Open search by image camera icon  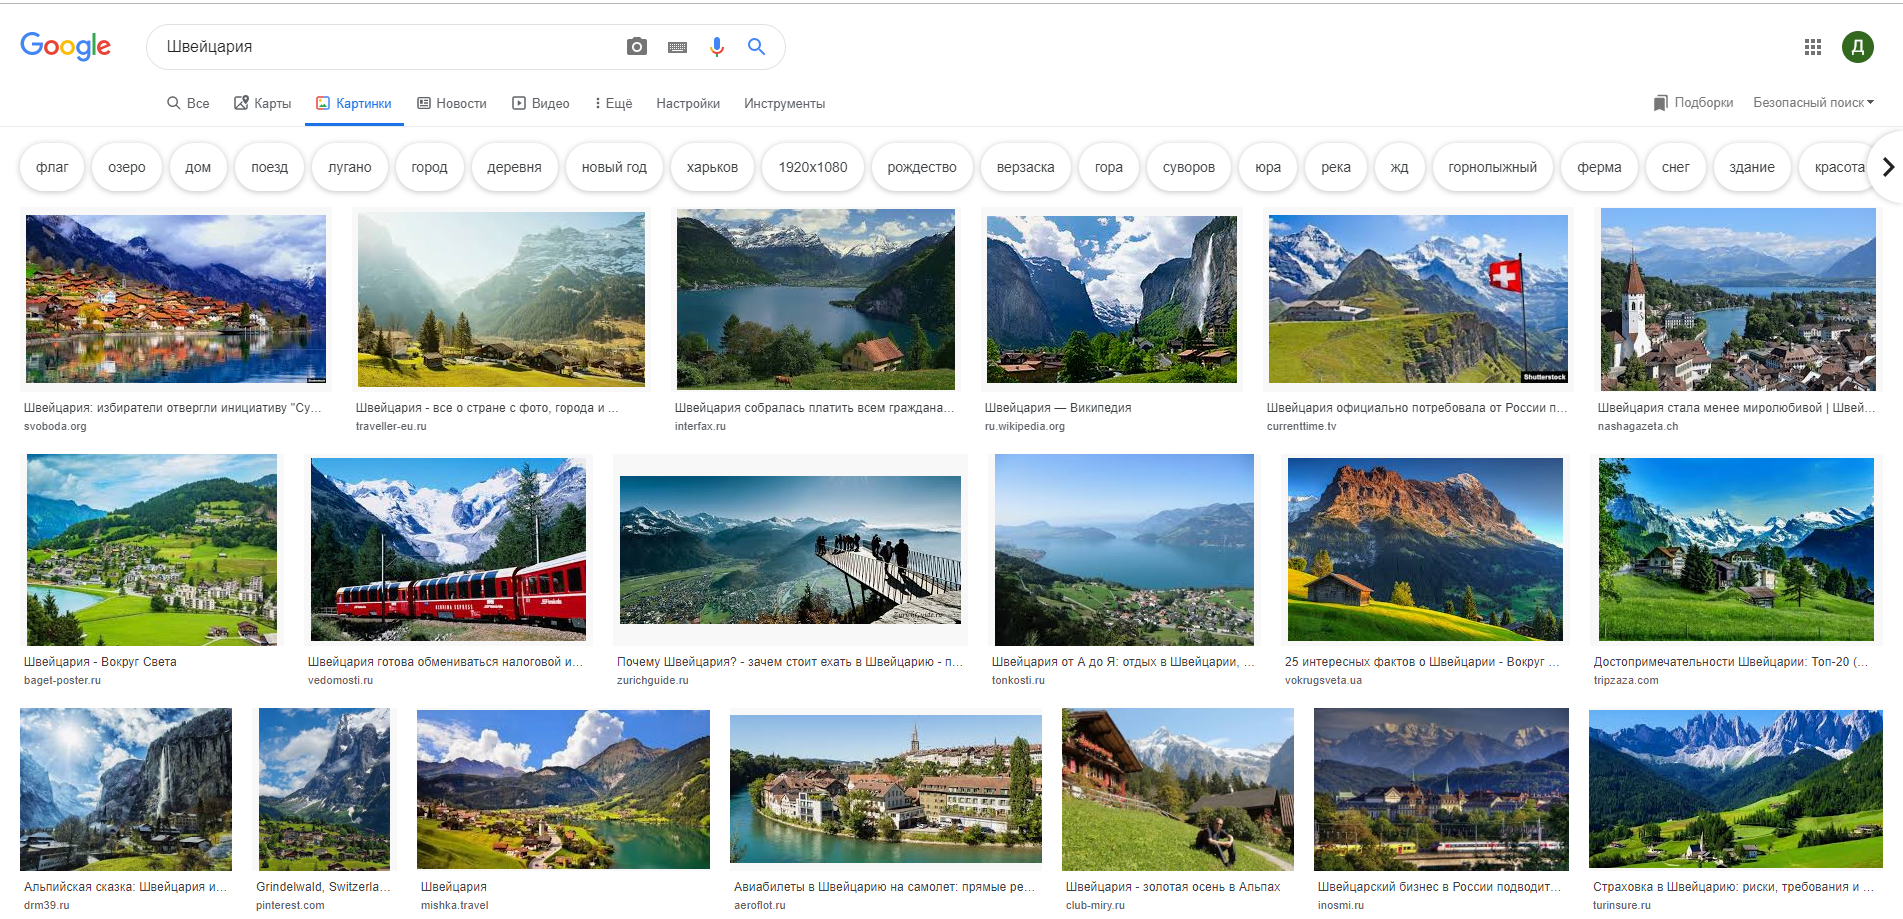click(x=636, y=47)
